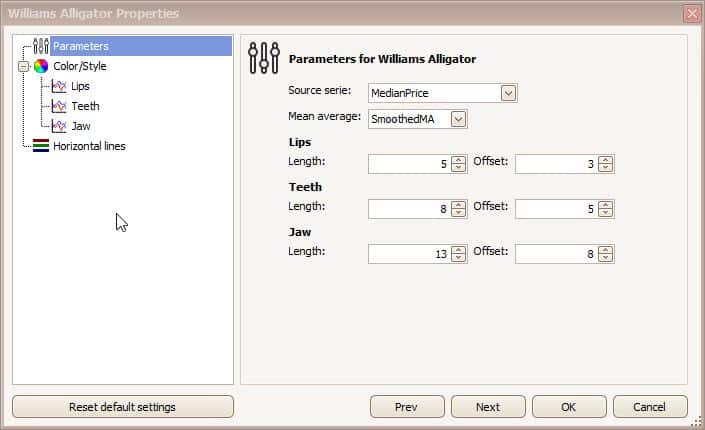Viewport: 705px width, 430px height.
Task: Click the Prev button
Action: click(407, 407)
